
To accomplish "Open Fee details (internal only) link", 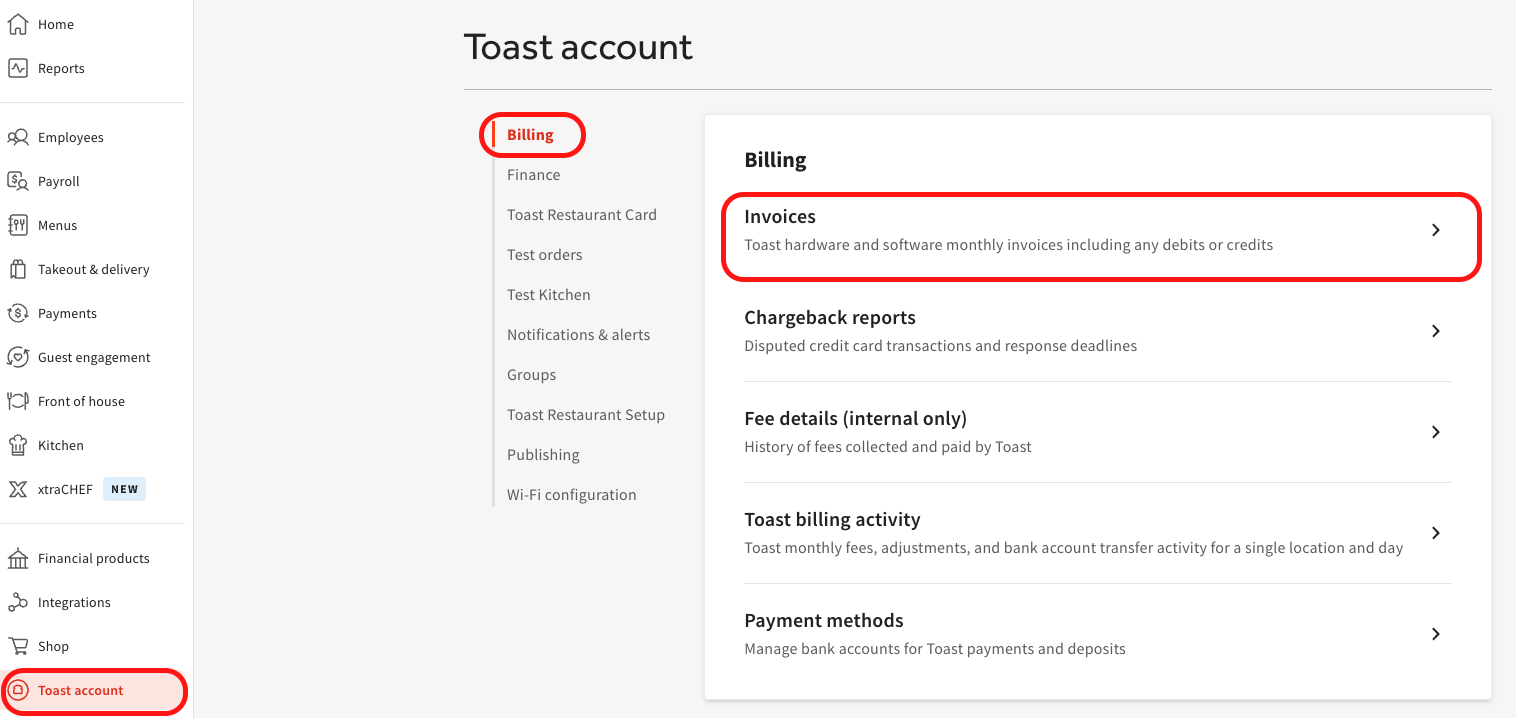I will point(855,419).
